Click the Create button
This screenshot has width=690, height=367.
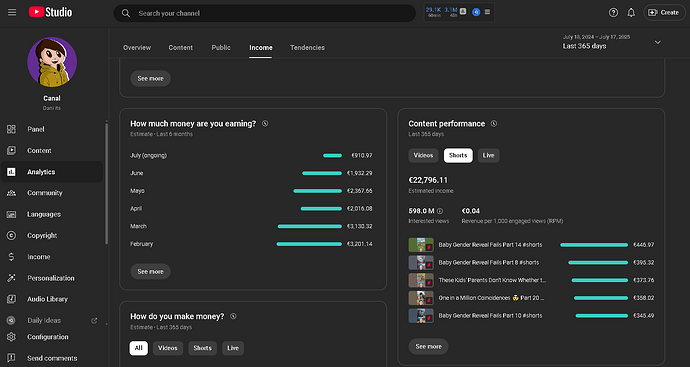coord(664,12)
